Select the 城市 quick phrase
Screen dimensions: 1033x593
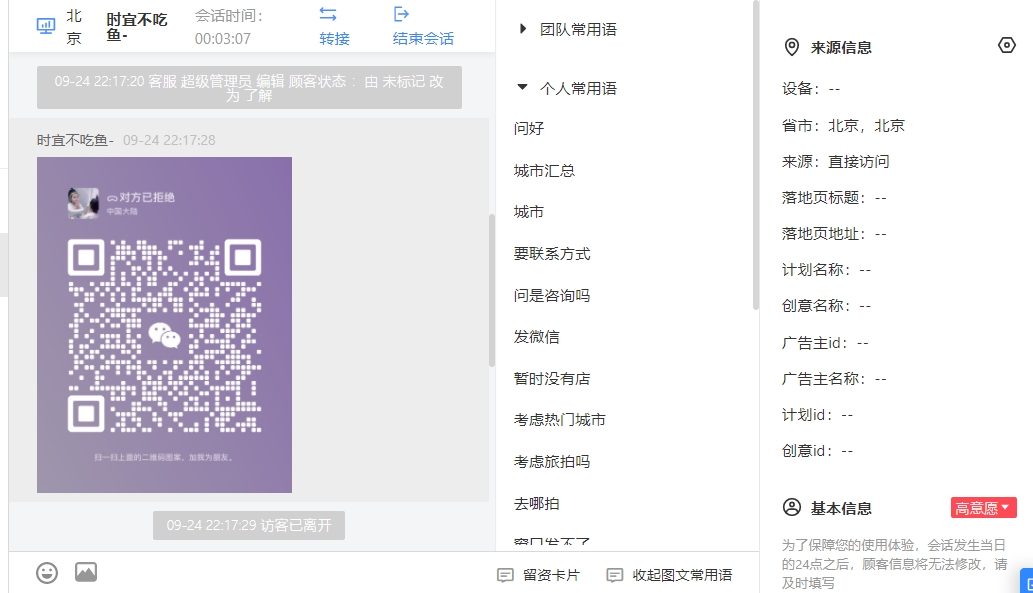point(529,212)
